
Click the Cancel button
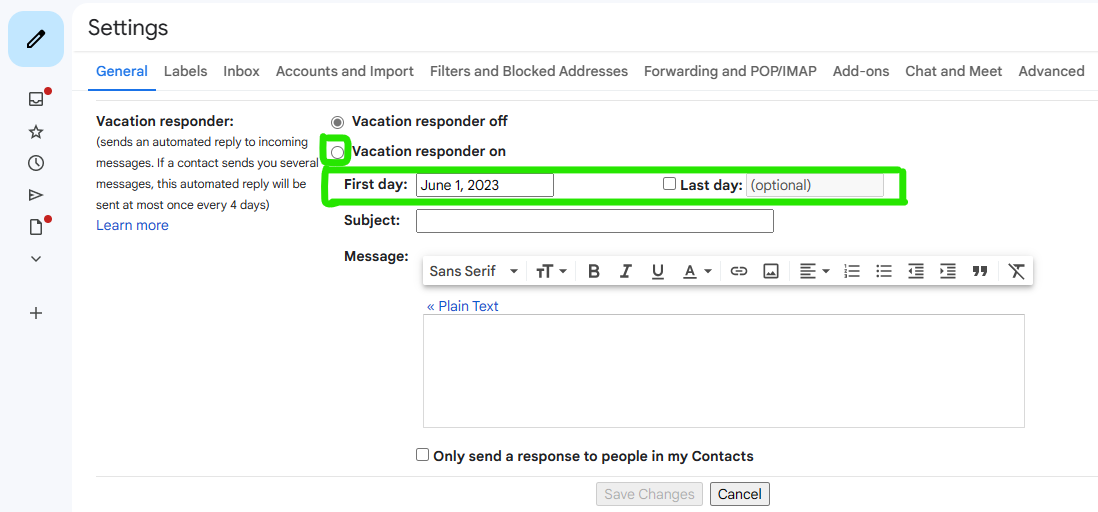739,494
